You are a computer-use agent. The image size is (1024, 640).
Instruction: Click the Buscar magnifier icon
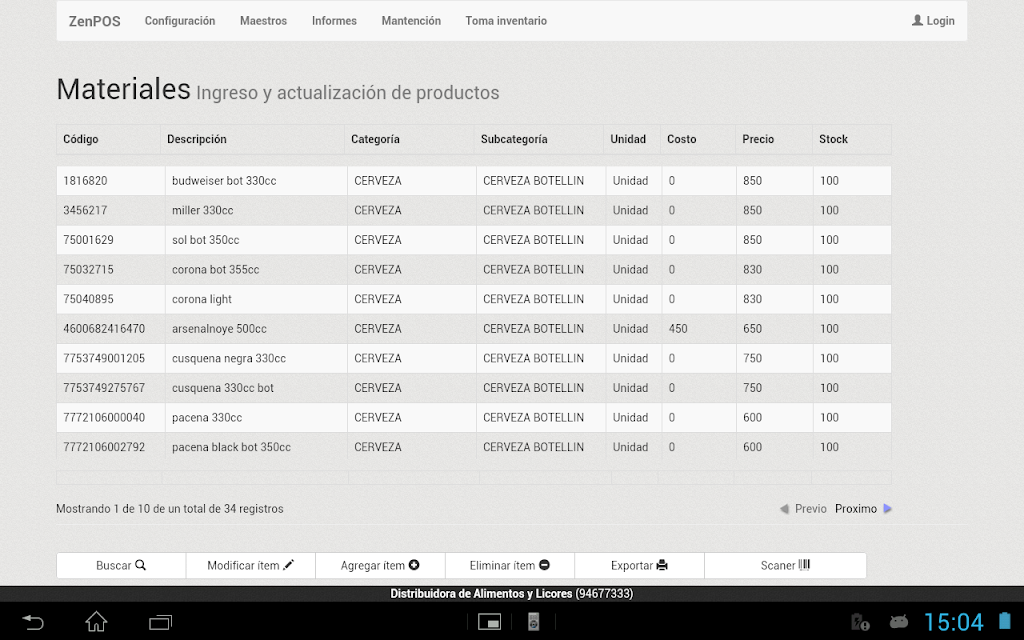coord(140,565)
